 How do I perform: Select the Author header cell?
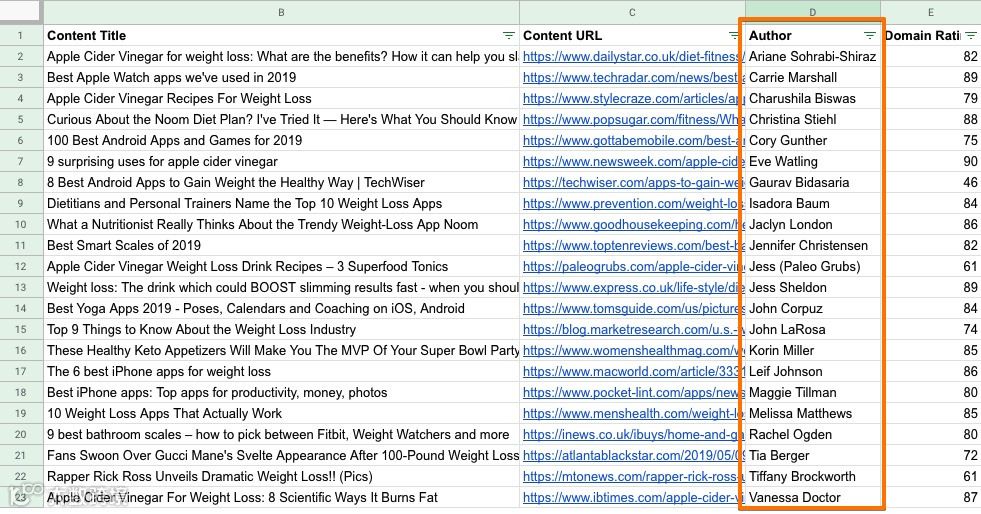coord(813,36)
